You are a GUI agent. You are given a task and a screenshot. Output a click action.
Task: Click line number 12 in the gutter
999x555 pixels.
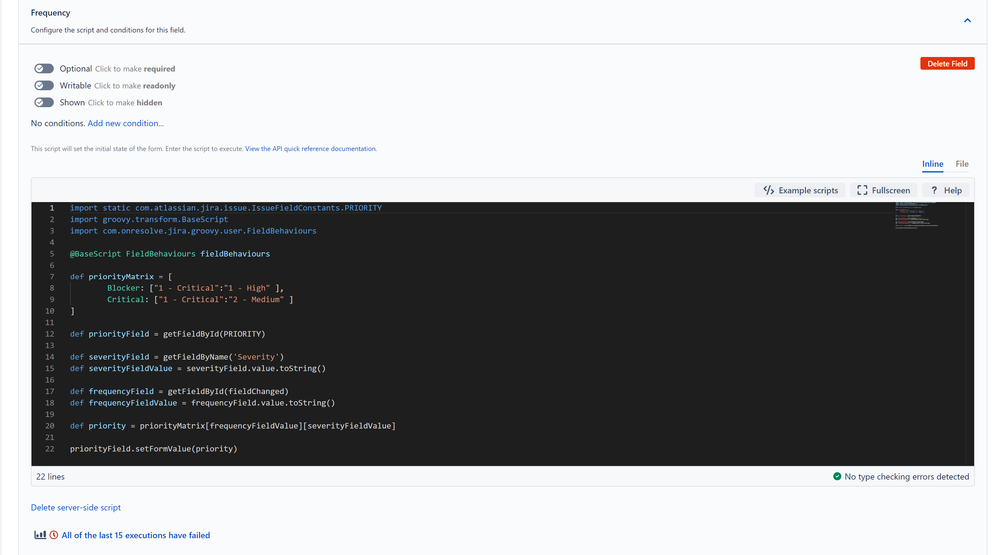point(50,334)
